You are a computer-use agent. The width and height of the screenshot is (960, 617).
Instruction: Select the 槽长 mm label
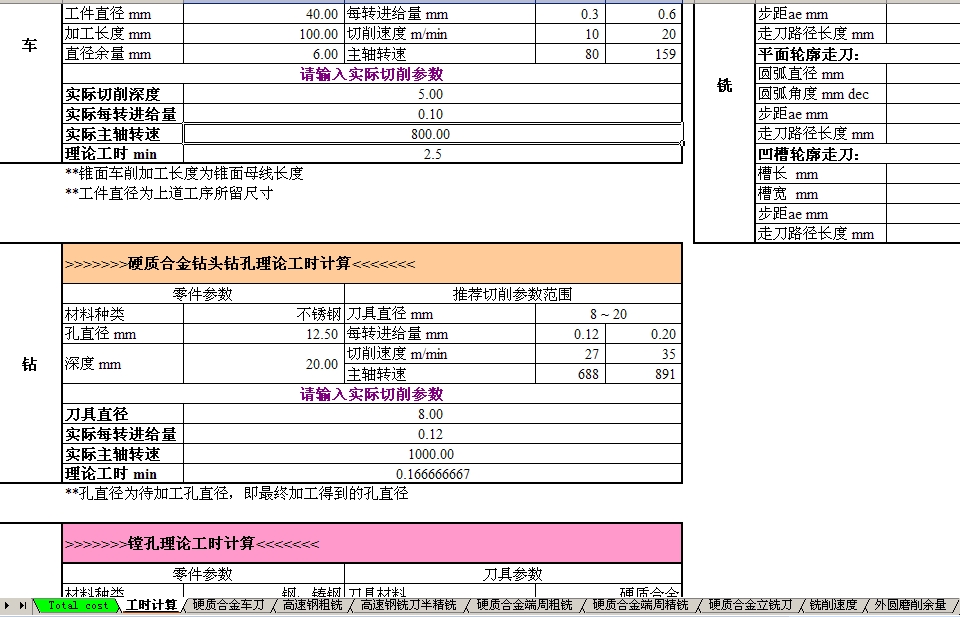pyautogui.click(x=820, y=174)
